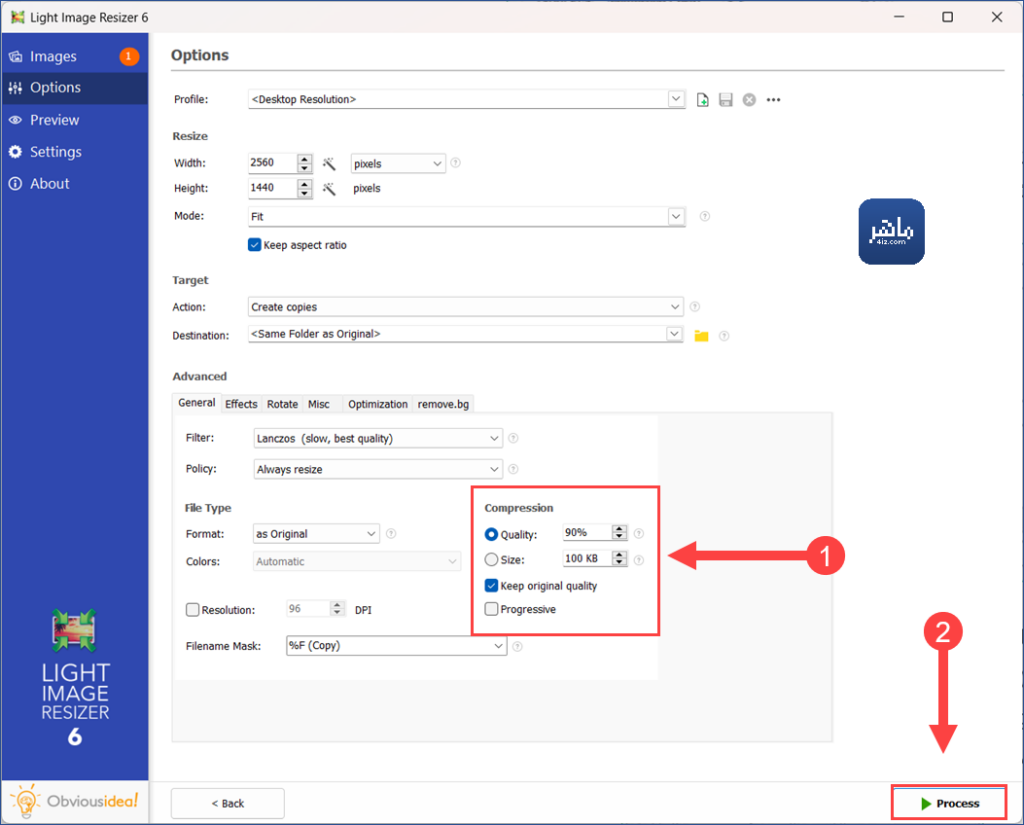Screen dimensions: 1024x825
Task: Open profile more options ellipsis
Action: point(773,100)
